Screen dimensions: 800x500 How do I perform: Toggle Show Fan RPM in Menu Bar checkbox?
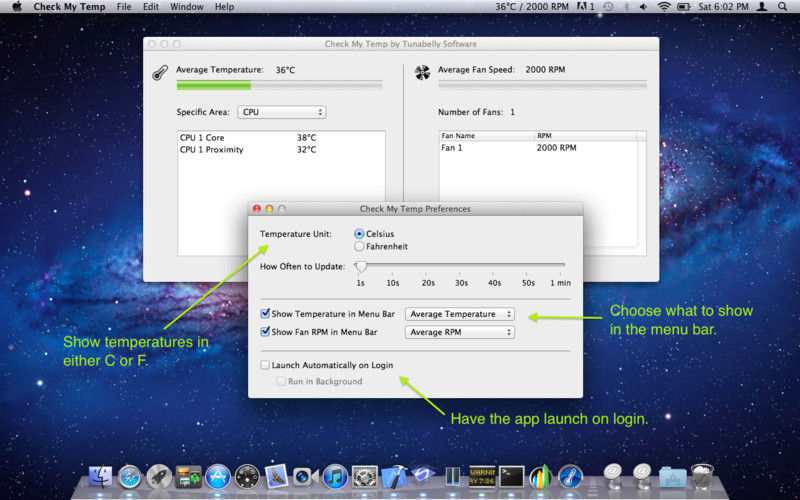coord(265,332)
